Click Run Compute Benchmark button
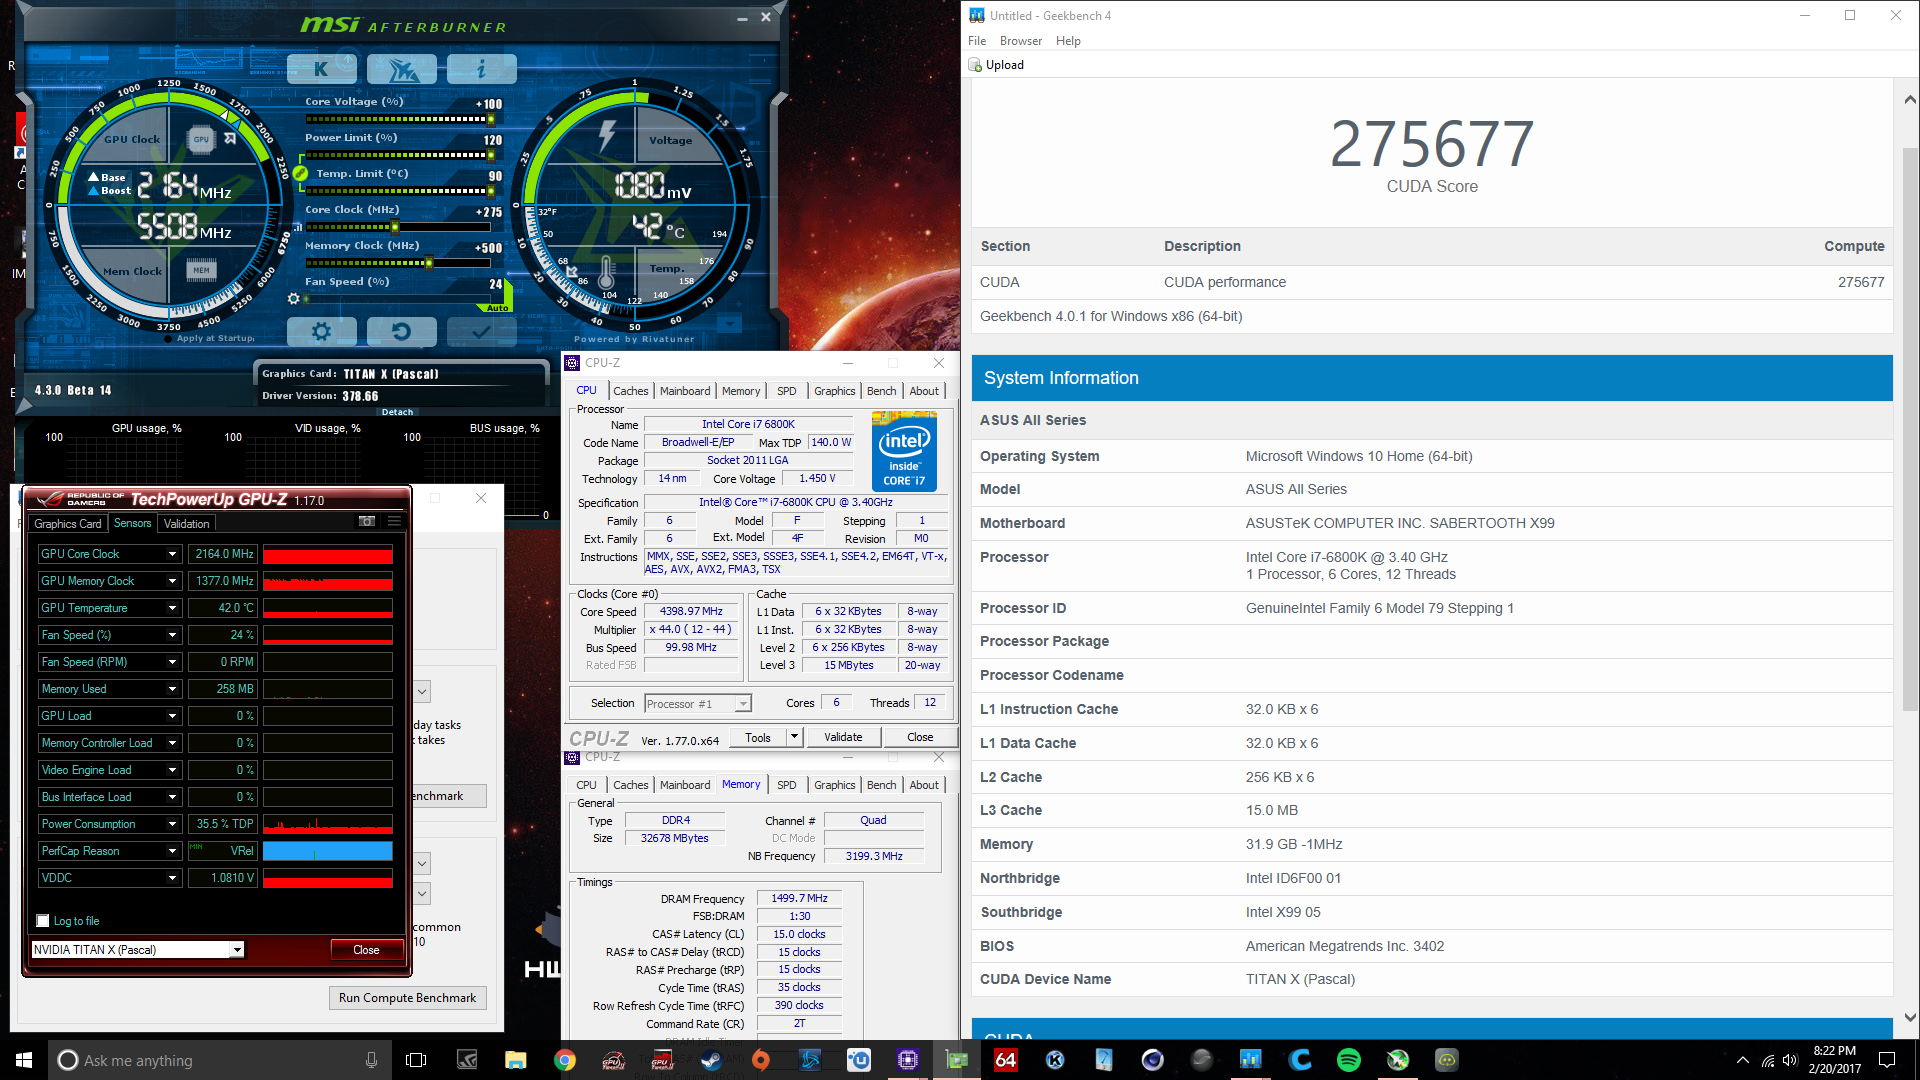Image resolution: width=1920 pixels, height=1080 pixels. point(408,998)
